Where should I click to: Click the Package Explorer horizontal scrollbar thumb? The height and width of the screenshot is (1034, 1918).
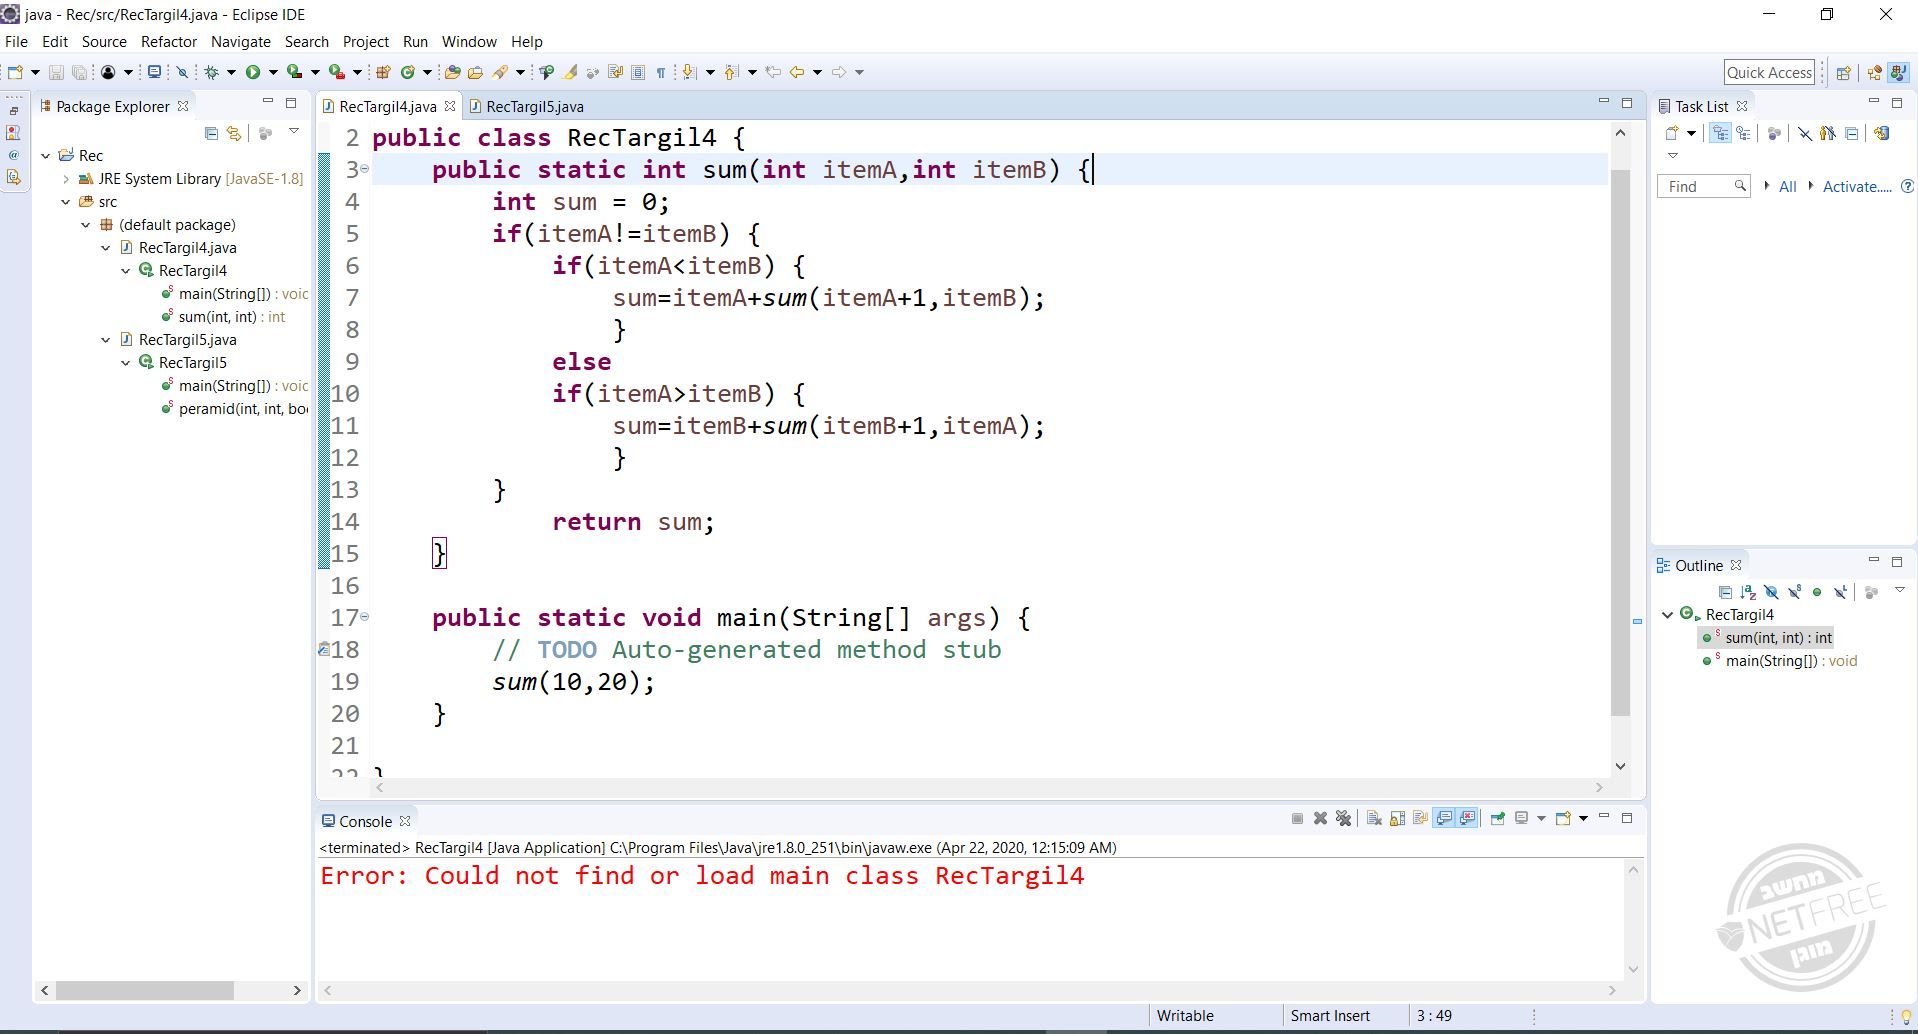(x=145, y=990)
